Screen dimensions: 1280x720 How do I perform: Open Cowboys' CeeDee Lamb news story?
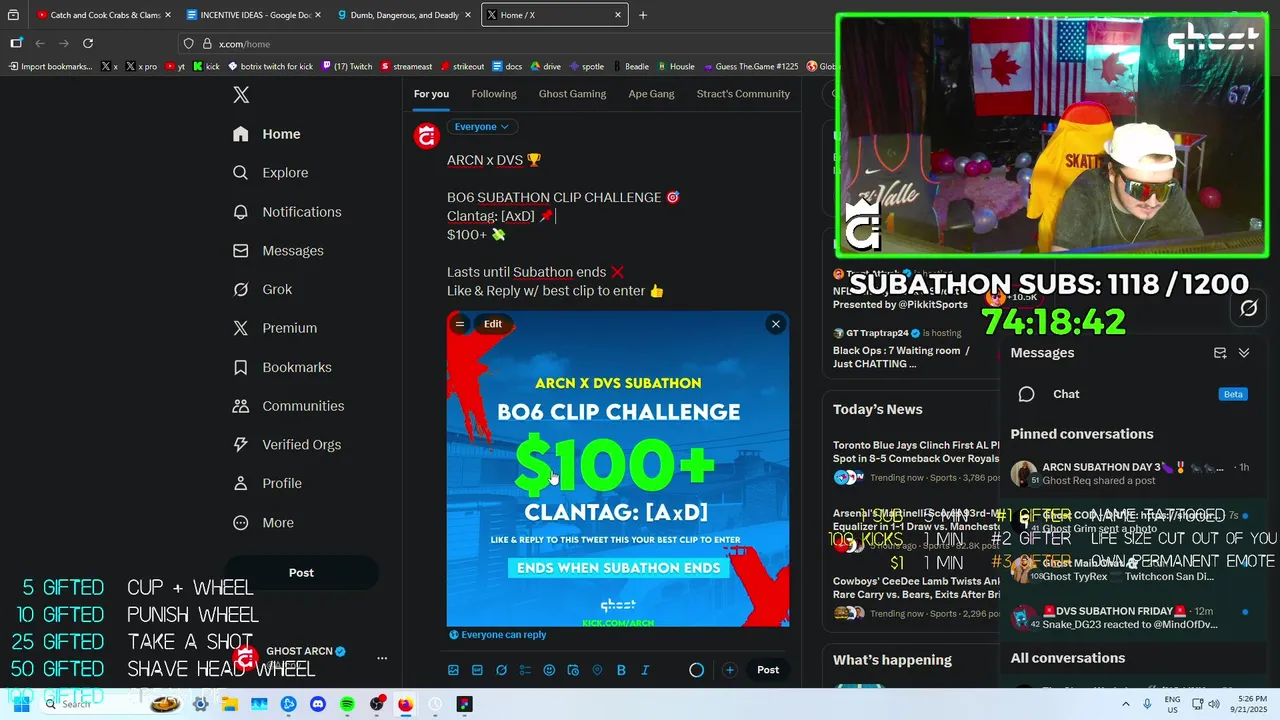(x=915, y=596)
